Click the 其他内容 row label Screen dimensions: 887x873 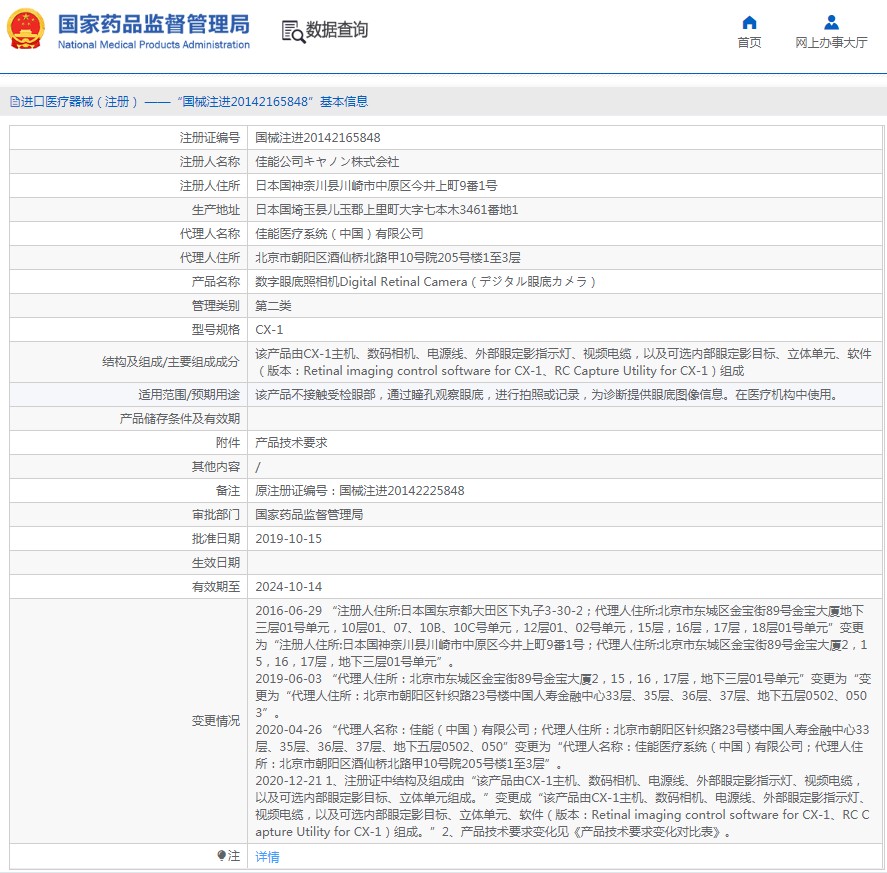[216, 467]
